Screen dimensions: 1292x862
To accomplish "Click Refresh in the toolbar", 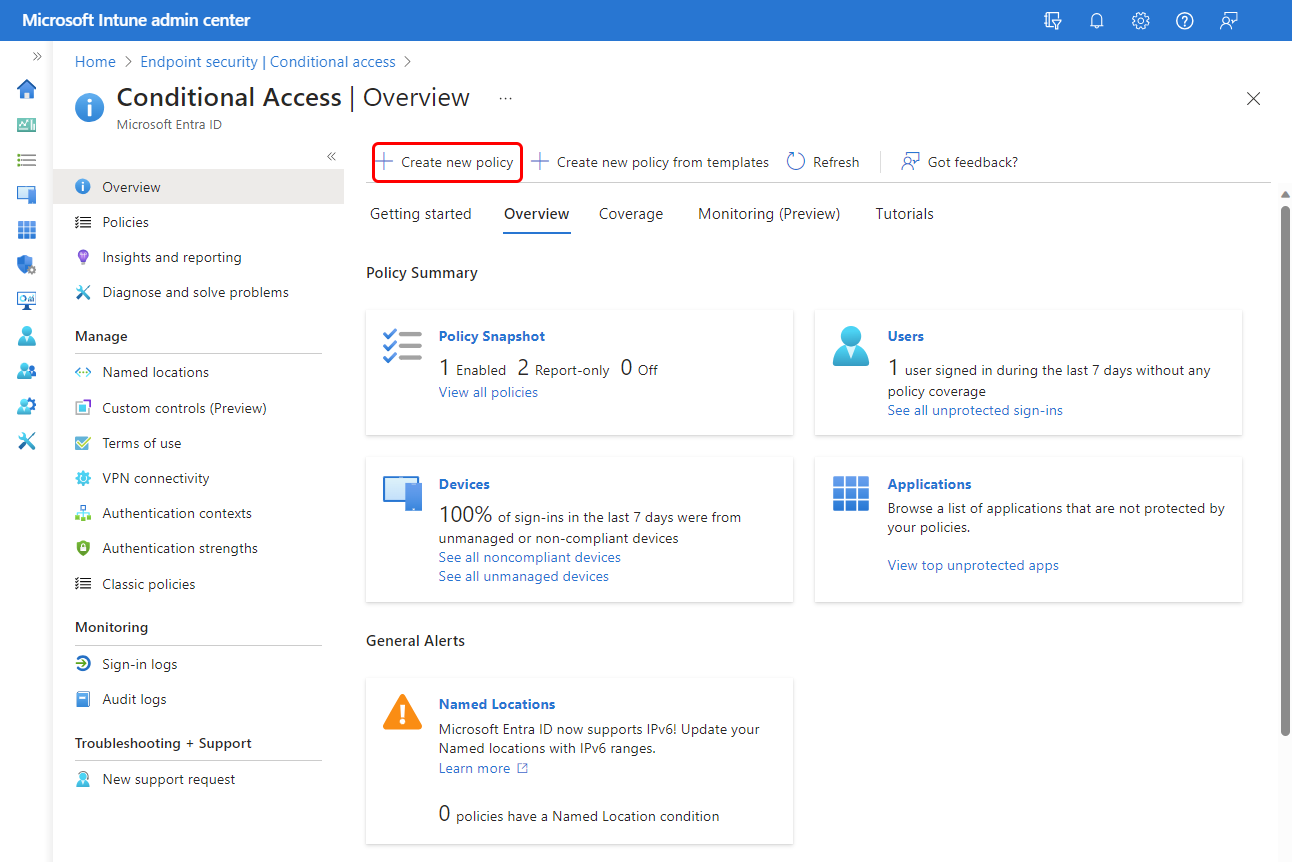I will [823, 162].
